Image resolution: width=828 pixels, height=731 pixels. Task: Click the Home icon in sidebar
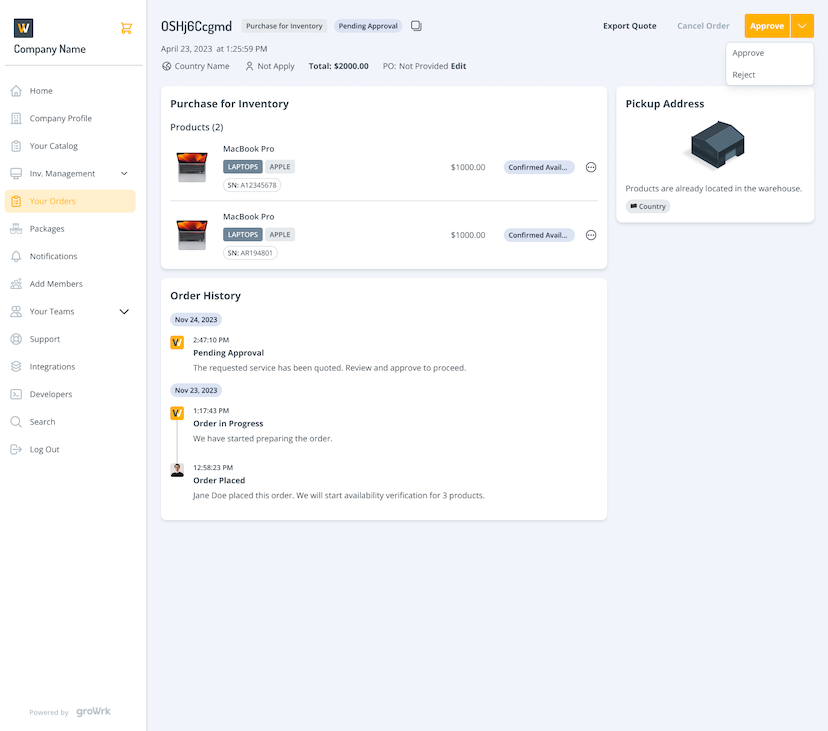pyautogui.click(x=16, y=91)
